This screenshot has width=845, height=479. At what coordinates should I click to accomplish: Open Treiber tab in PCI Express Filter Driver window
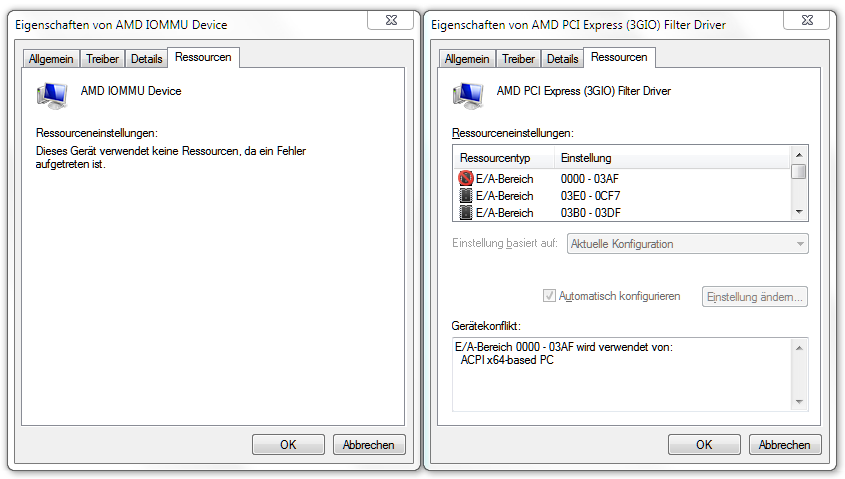518,59
